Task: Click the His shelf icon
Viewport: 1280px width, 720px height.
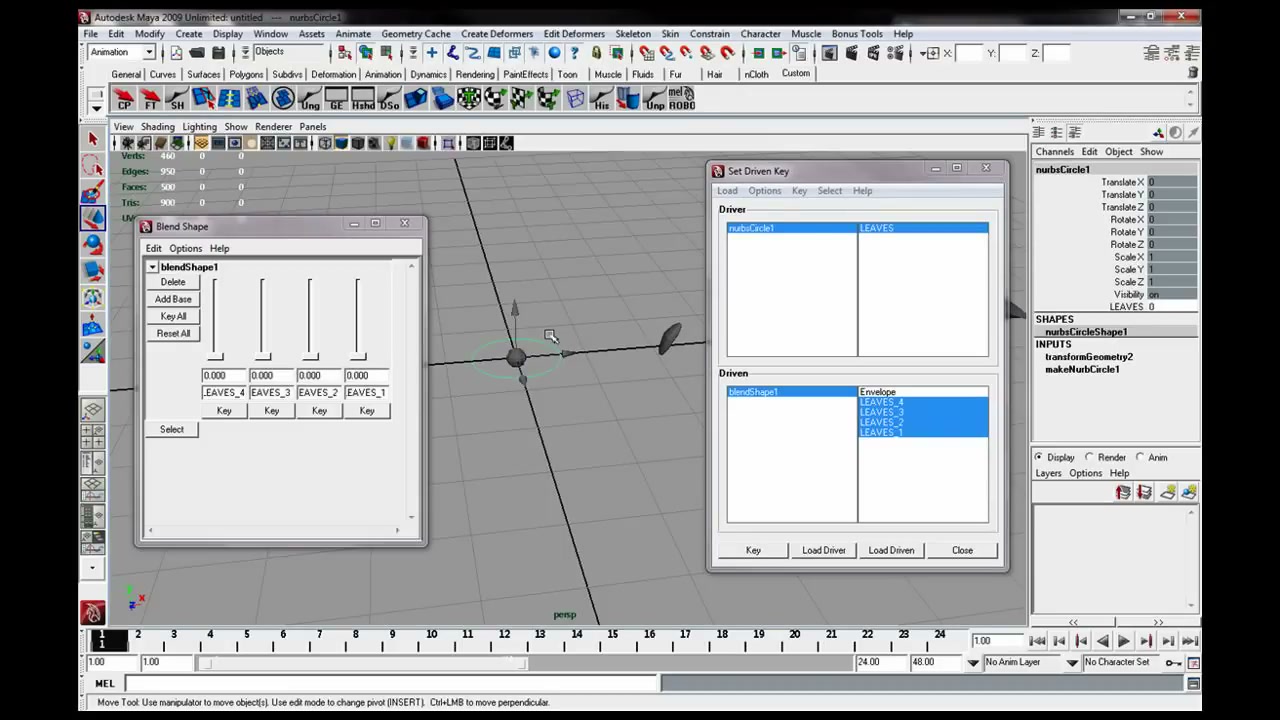Action: pos(601,98)
